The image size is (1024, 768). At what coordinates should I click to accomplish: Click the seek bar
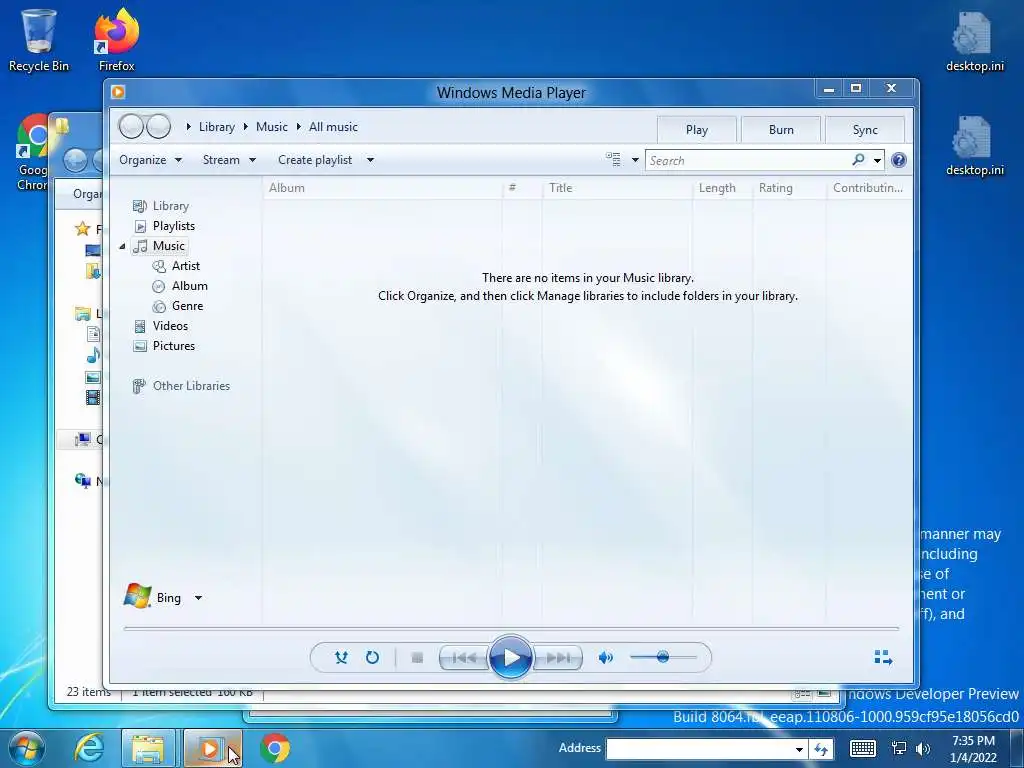pos(511,628)
